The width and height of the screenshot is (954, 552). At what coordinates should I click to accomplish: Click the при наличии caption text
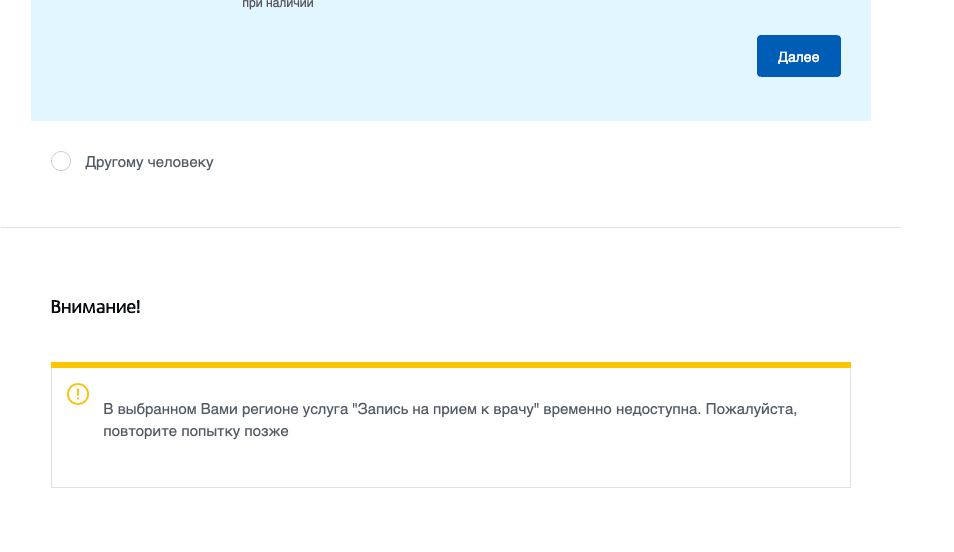pyautogui.click(x=278, y=4)
